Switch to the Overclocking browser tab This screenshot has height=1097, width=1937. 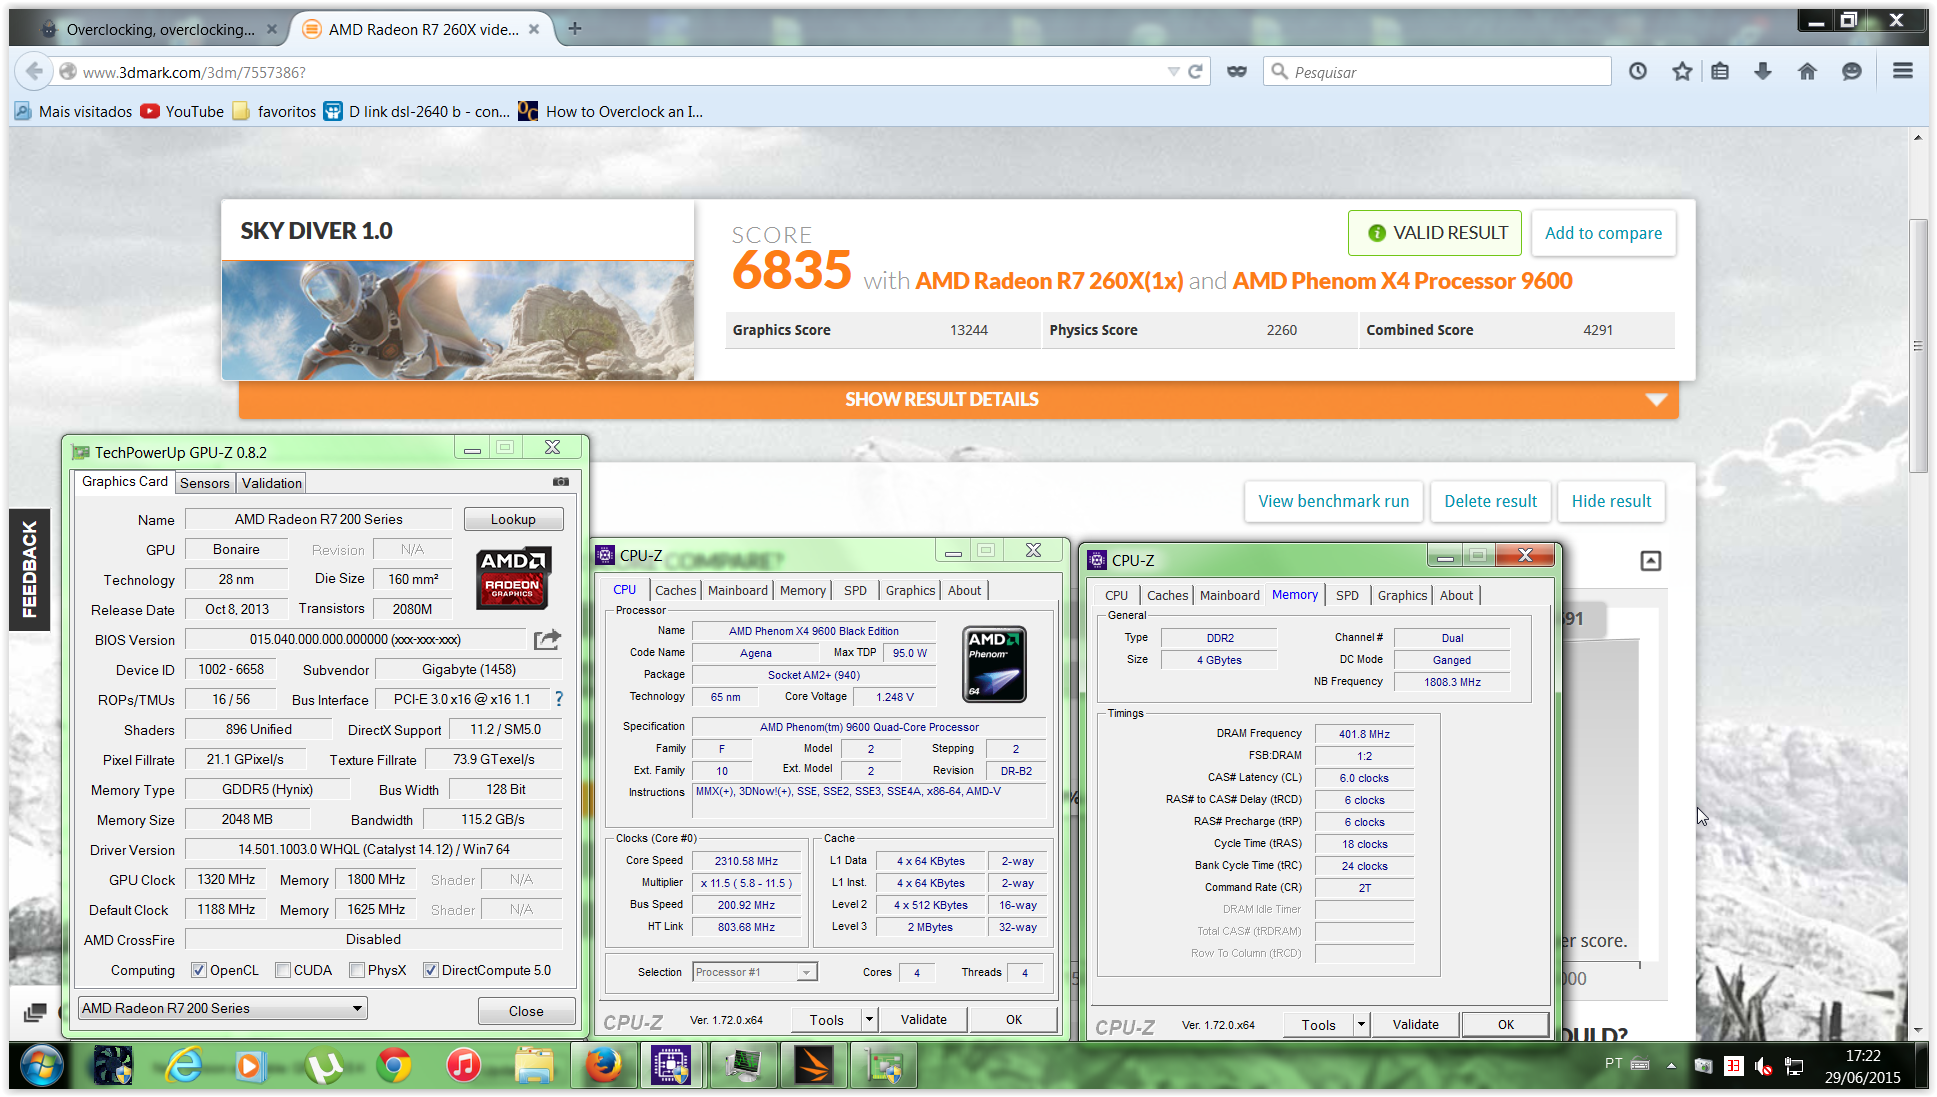click(x=160, y=29)
